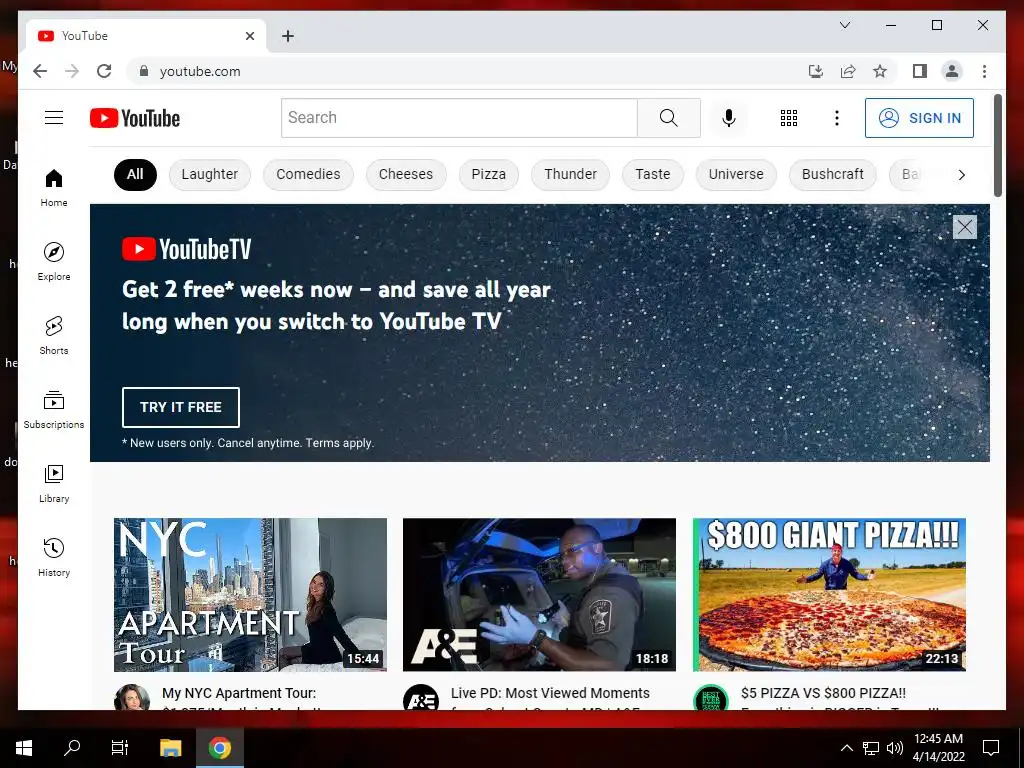The width and height of the screenshot is (1024, 768).
Task: Click Chrome taskbar icon
Action: tap(220, 748)
